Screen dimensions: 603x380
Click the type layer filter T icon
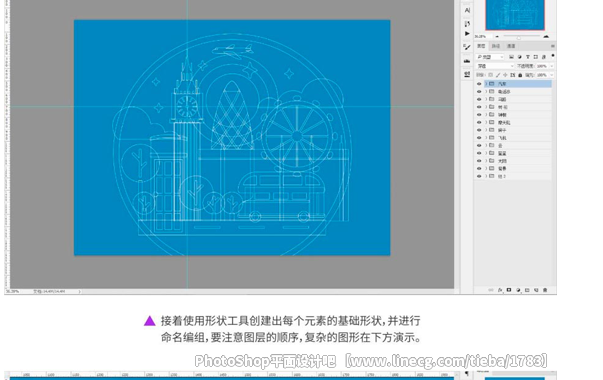(528, 57)
